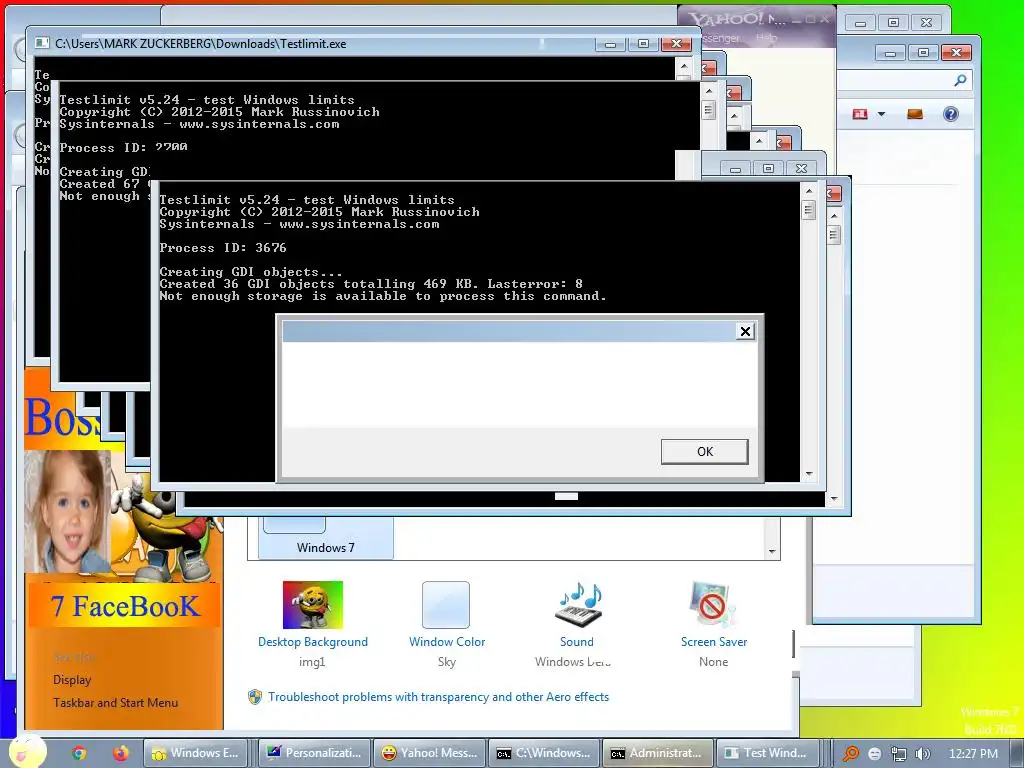Click the Process ID: 3676 console line

pos(223,248)
